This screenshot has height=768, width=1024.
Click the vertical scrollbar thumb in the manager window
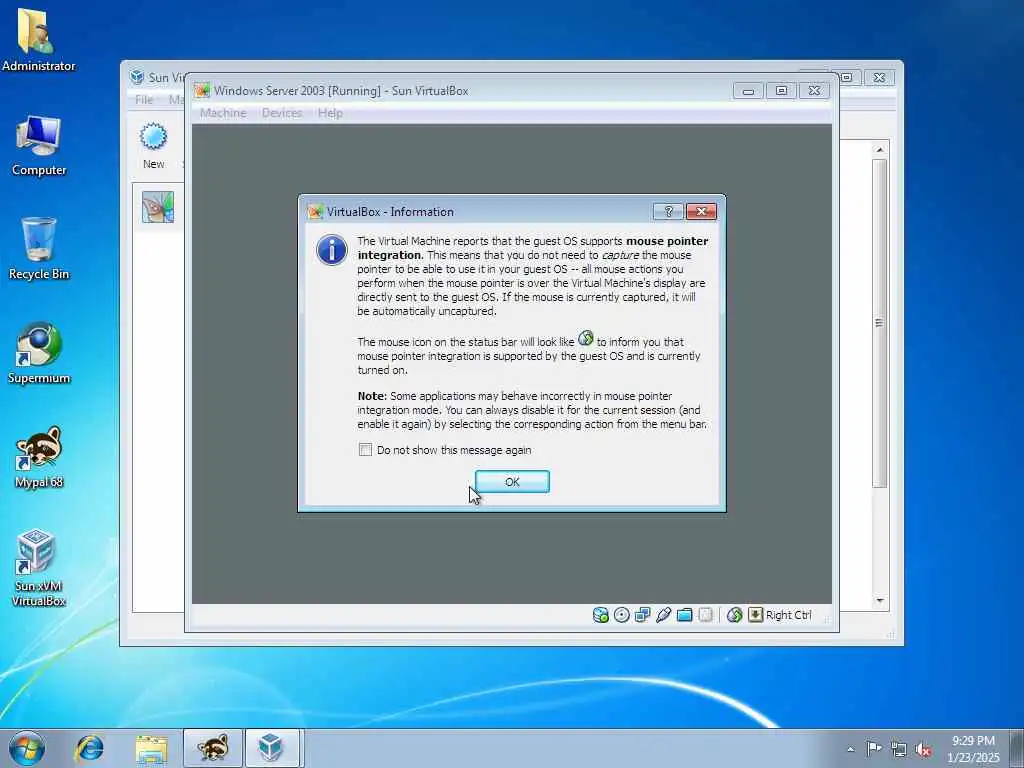[x=880, y=323]
